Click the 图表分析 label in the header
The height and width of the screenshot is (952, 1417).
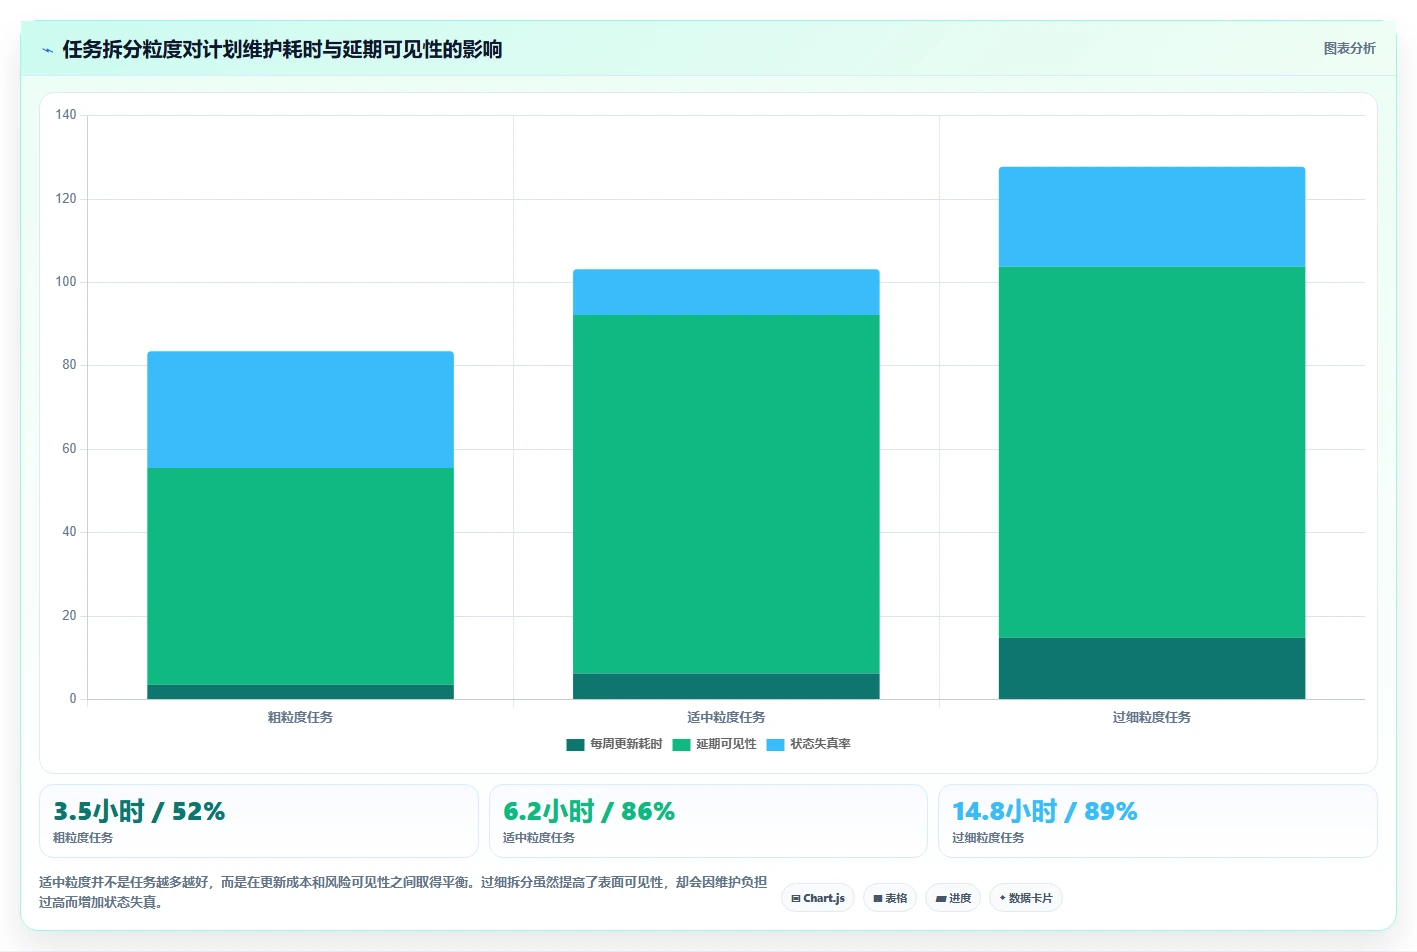1349,48
